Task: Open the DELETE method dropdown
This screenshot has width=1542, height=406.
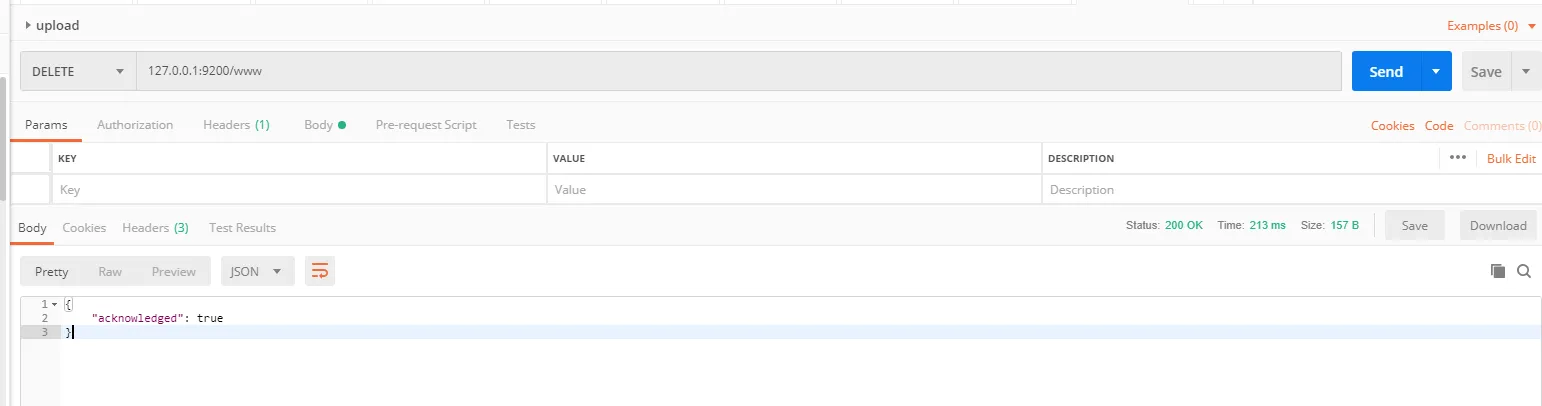Action: click(x=78, y=72)
